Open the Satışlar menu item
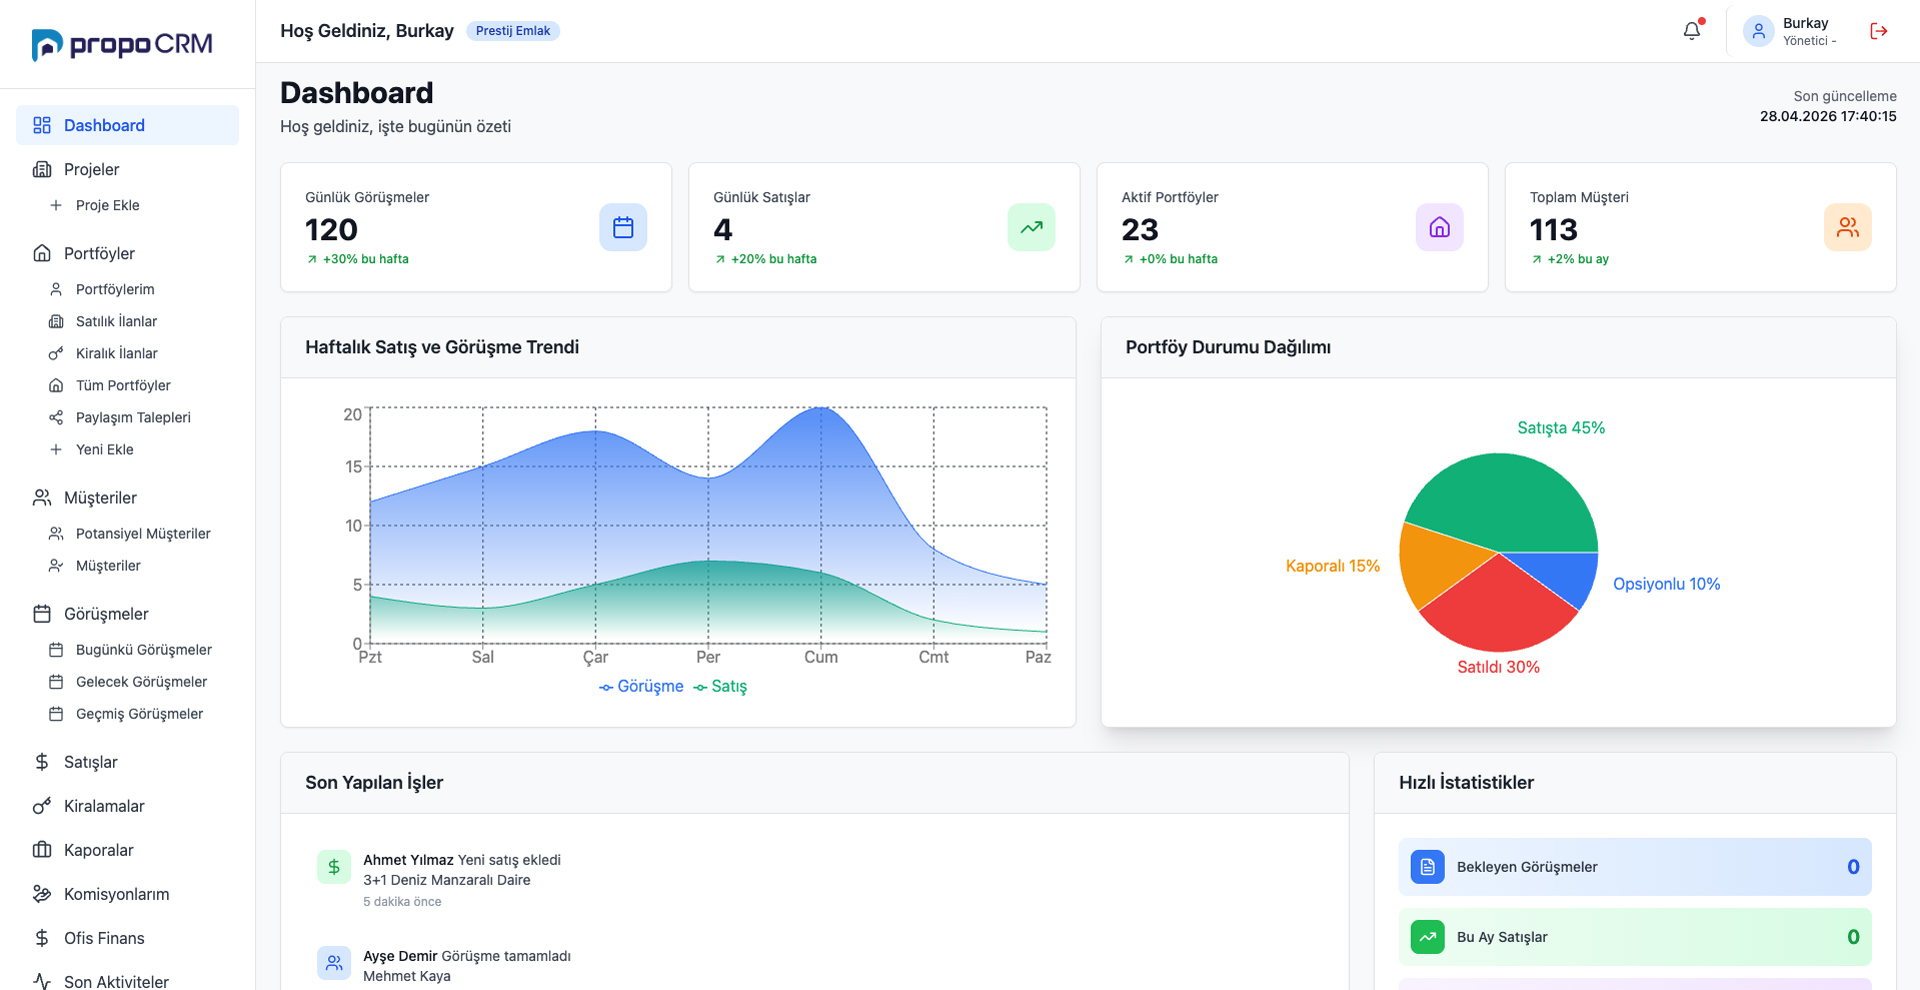The height and width of the screenshot is (990, 1920). coord(127,761)
